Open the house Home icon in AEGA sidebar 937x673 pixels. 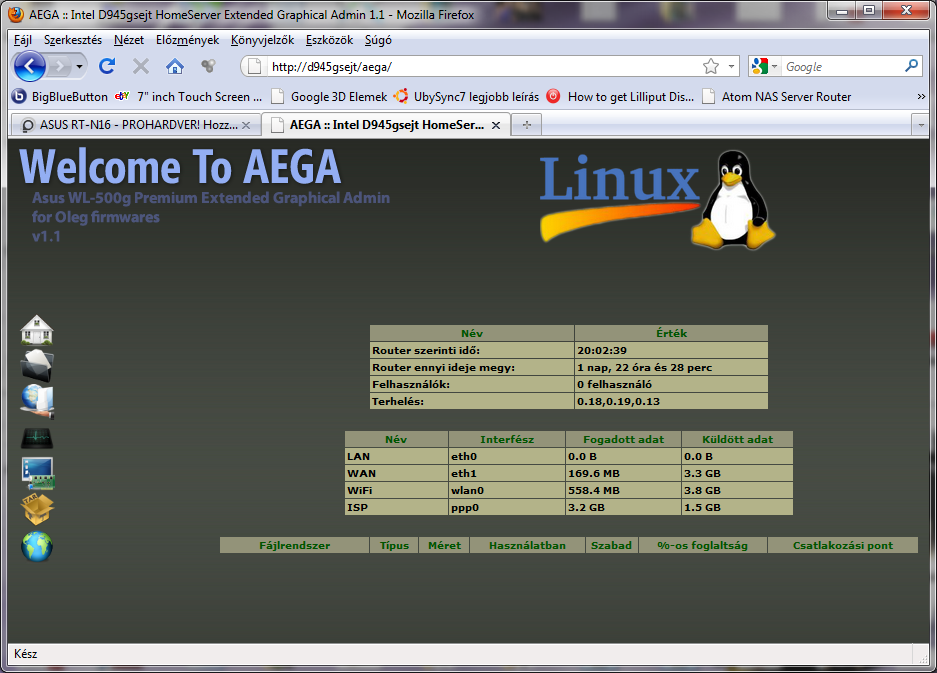tap(36, 330)
